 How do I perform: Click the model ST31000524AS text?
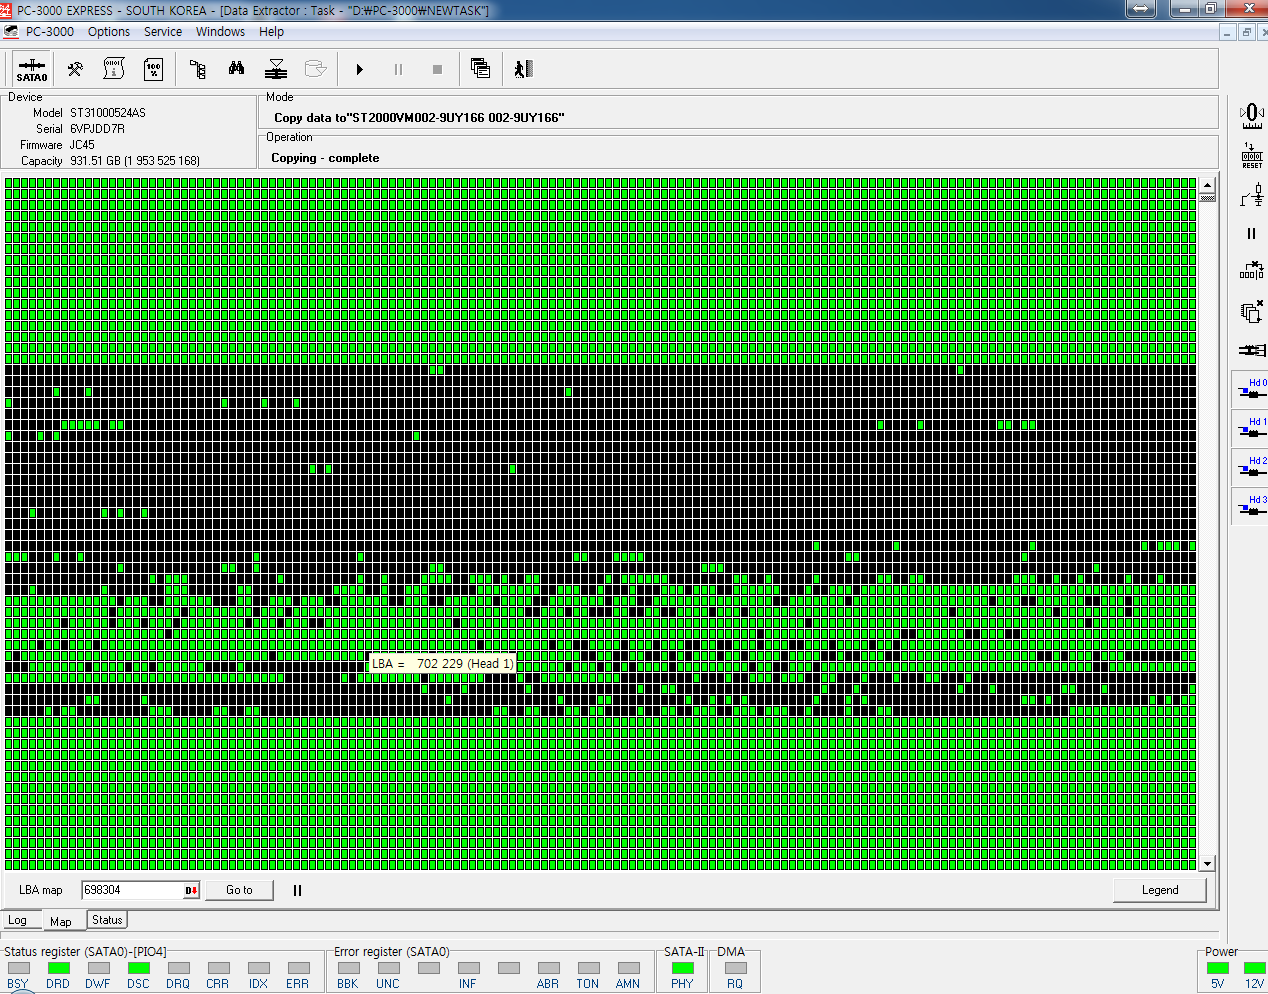pyautogui.click(x=108, y=113)
